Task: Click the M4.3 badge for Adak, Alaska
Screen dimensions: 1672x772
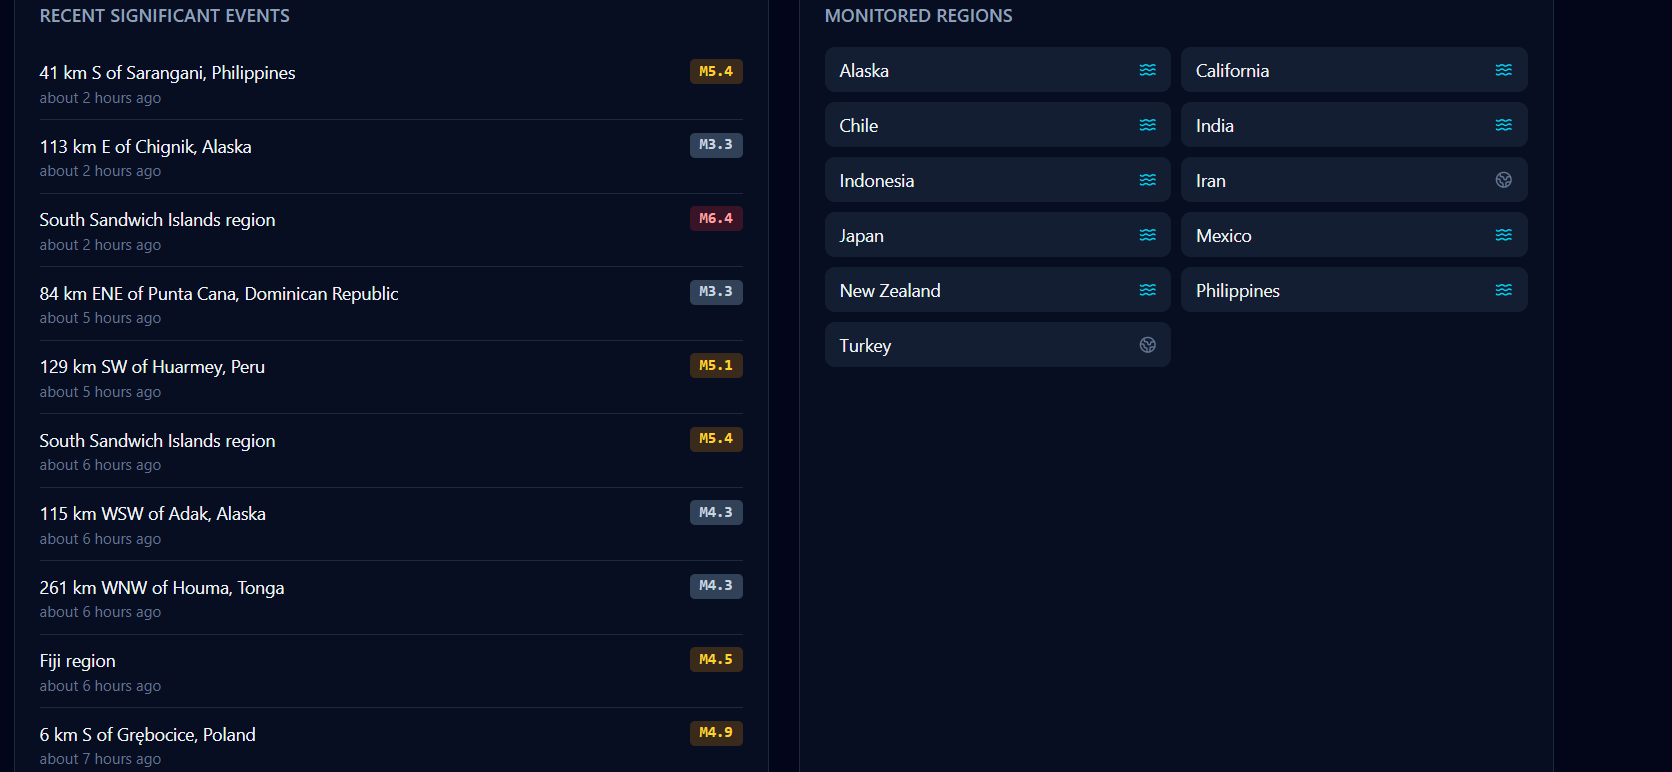Action: 716,512
